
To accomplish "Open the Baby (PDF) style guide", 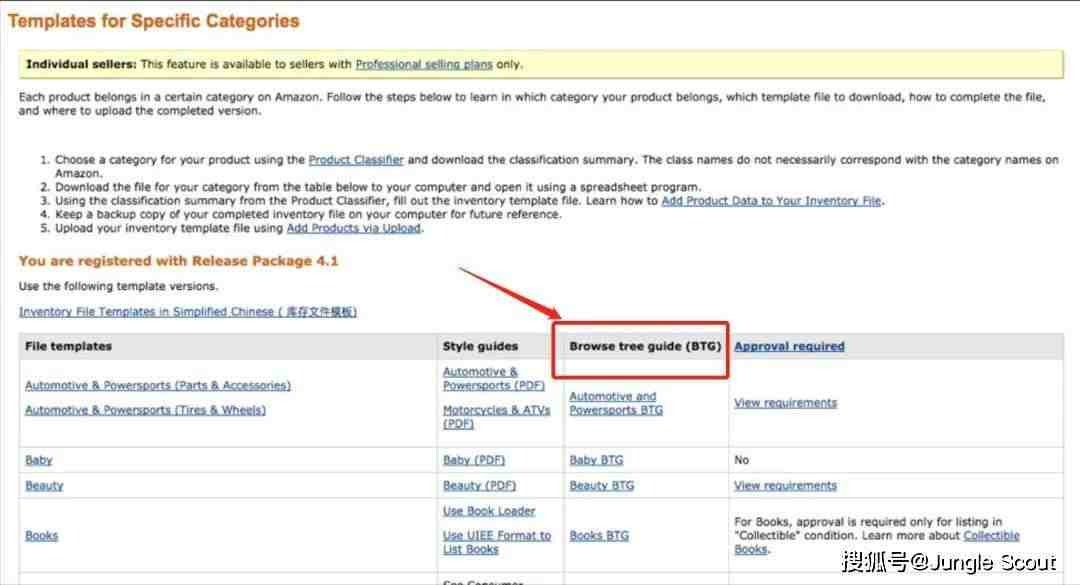I will click(x=474, y=460).
